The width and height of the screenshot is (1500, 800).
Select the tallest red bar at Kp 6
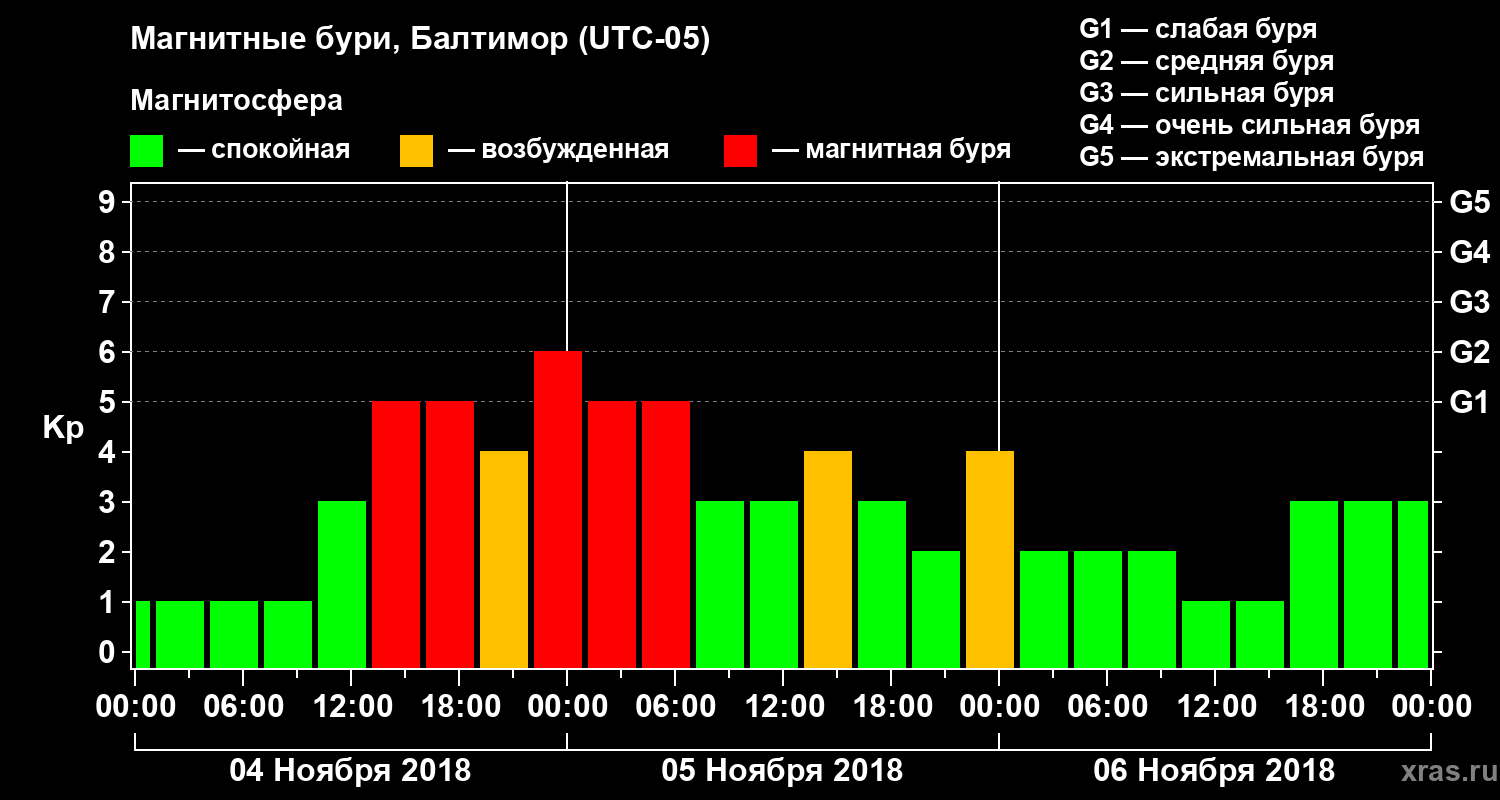(558, 510)
